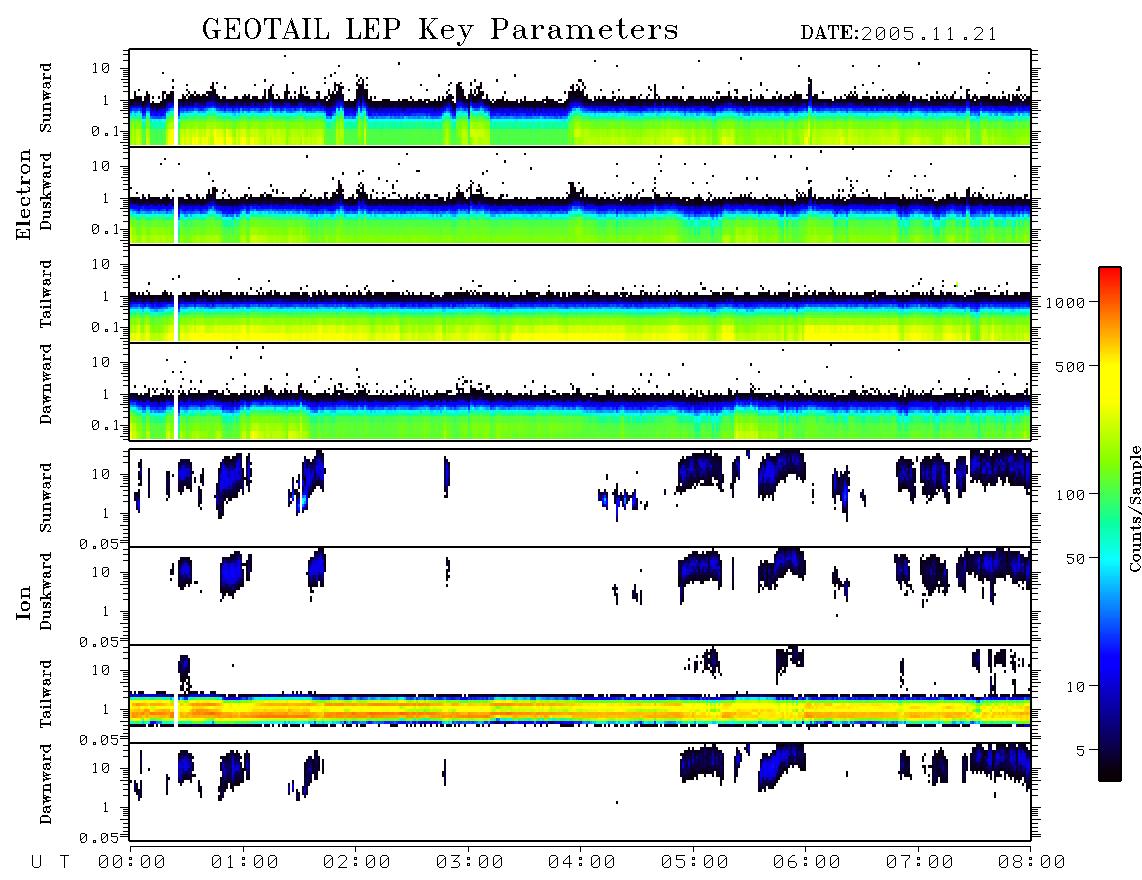Click the 500 colorbar tick label
Viewport: 1142px width, 880px height.
click(x=1070, y=367)
